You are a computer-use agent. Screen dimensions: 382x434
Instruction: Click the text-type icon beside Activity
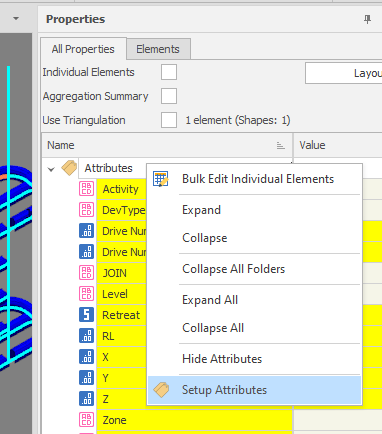pyautogui.click(x=86, y=189)
